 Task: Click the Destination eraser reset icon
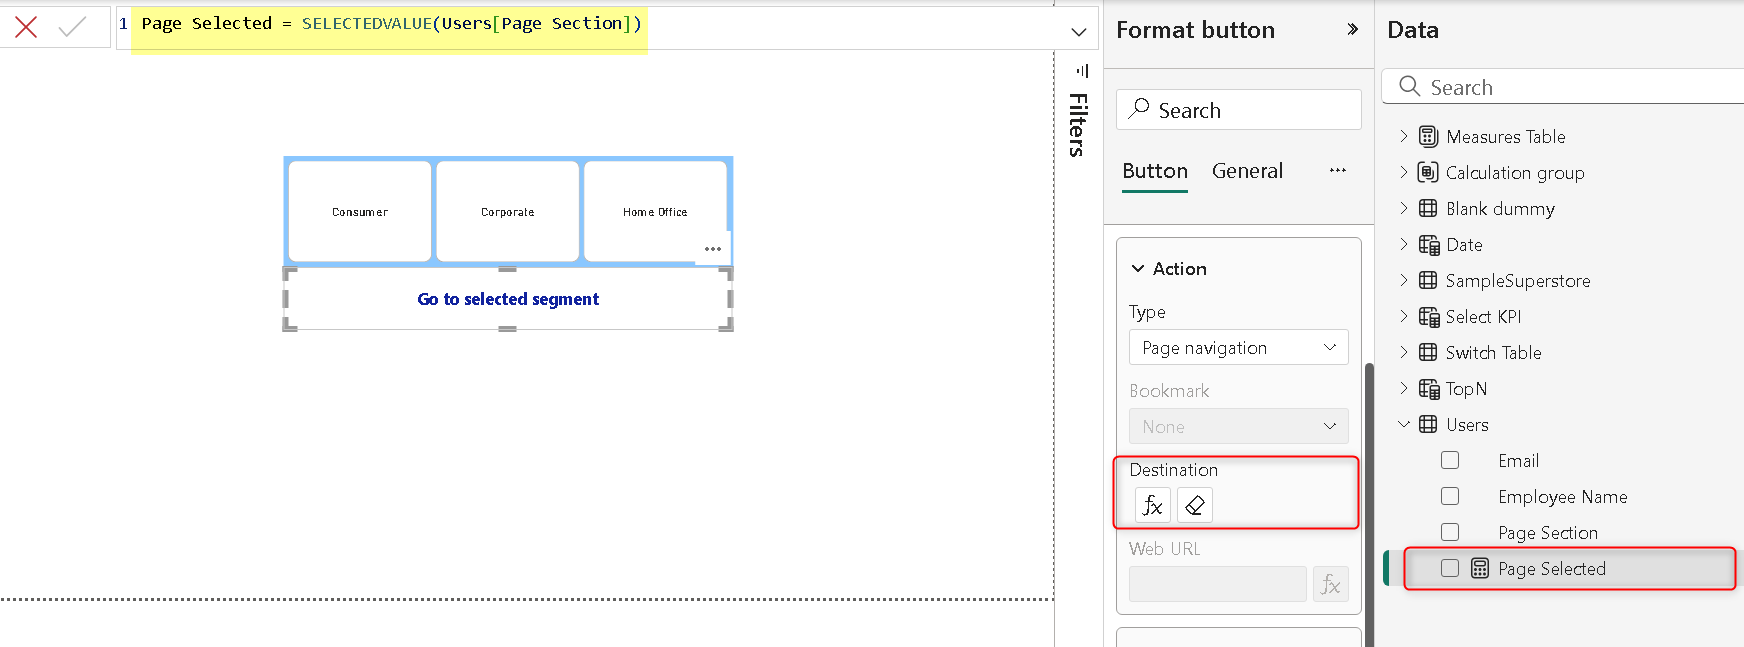[1194, 505]
